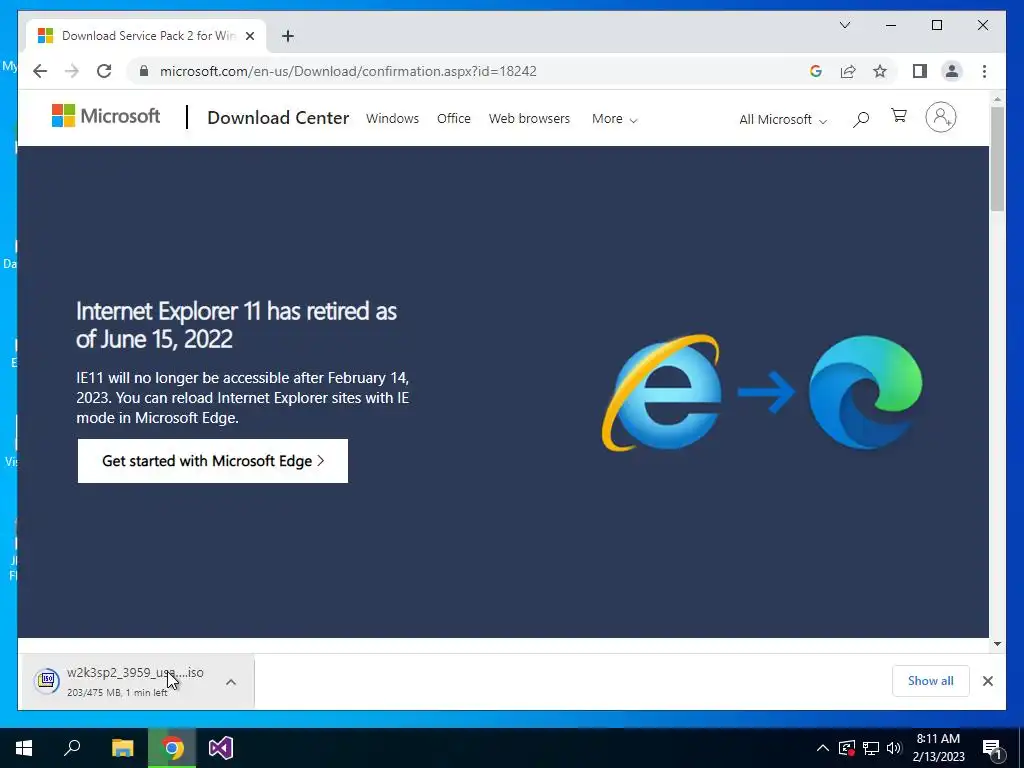Open the notification center
Image resolution: width=1024 pixels, height=768 pixels.
(993, 748)
